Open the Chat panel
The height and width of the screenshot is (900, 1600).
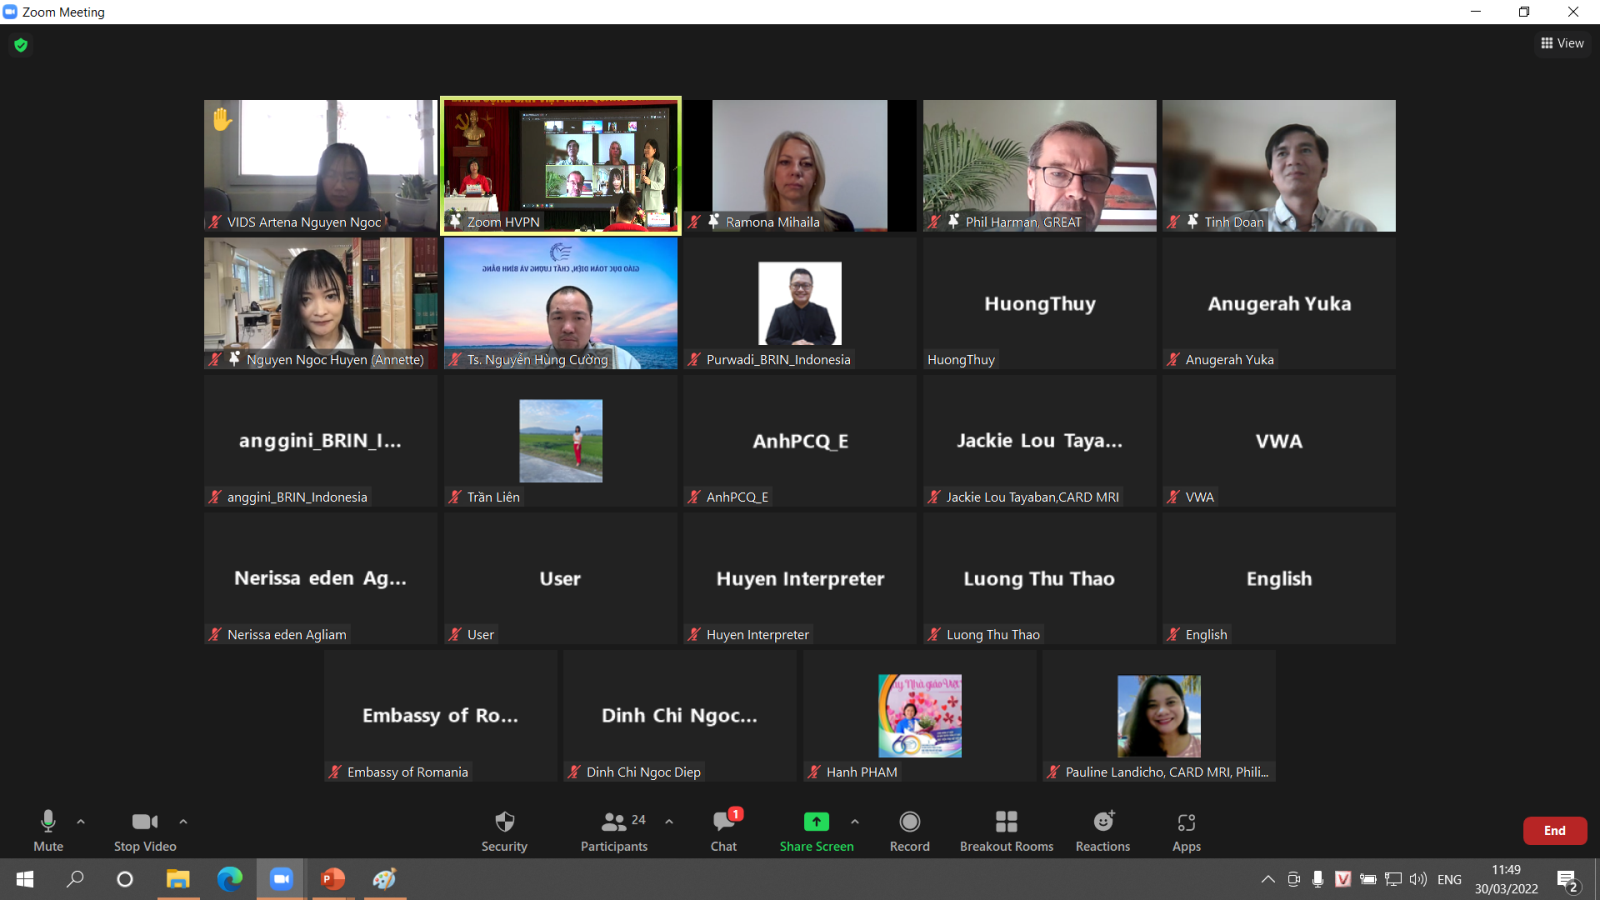point(724,822)
